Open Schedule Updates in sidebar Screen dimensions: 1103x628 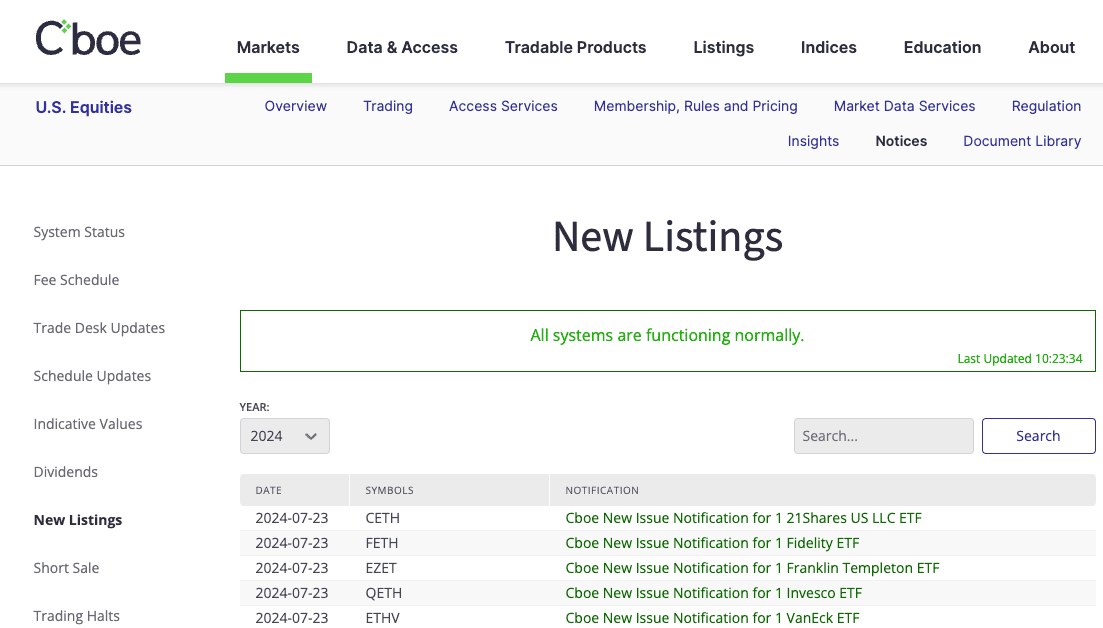click(92, 376)
